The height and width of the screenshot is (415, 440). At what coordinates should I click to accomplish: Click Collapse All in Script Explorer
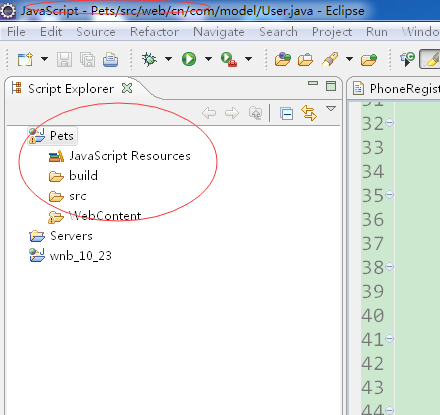pyautogui.click(x=287, y=113)
